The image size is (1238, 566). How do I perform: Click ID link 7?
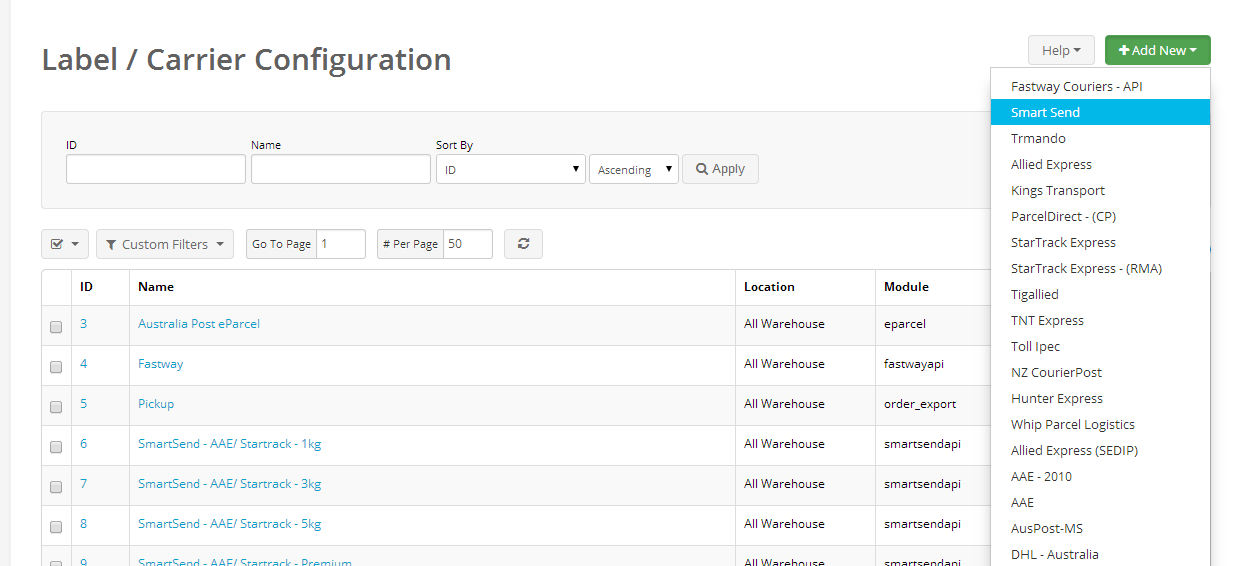coord(84,484)
